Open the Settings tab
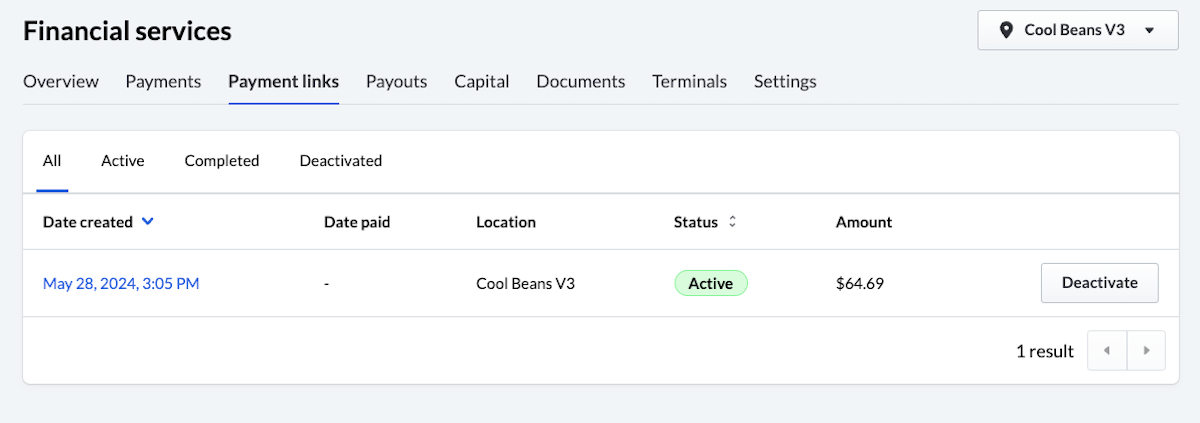 tap(785, 82)
